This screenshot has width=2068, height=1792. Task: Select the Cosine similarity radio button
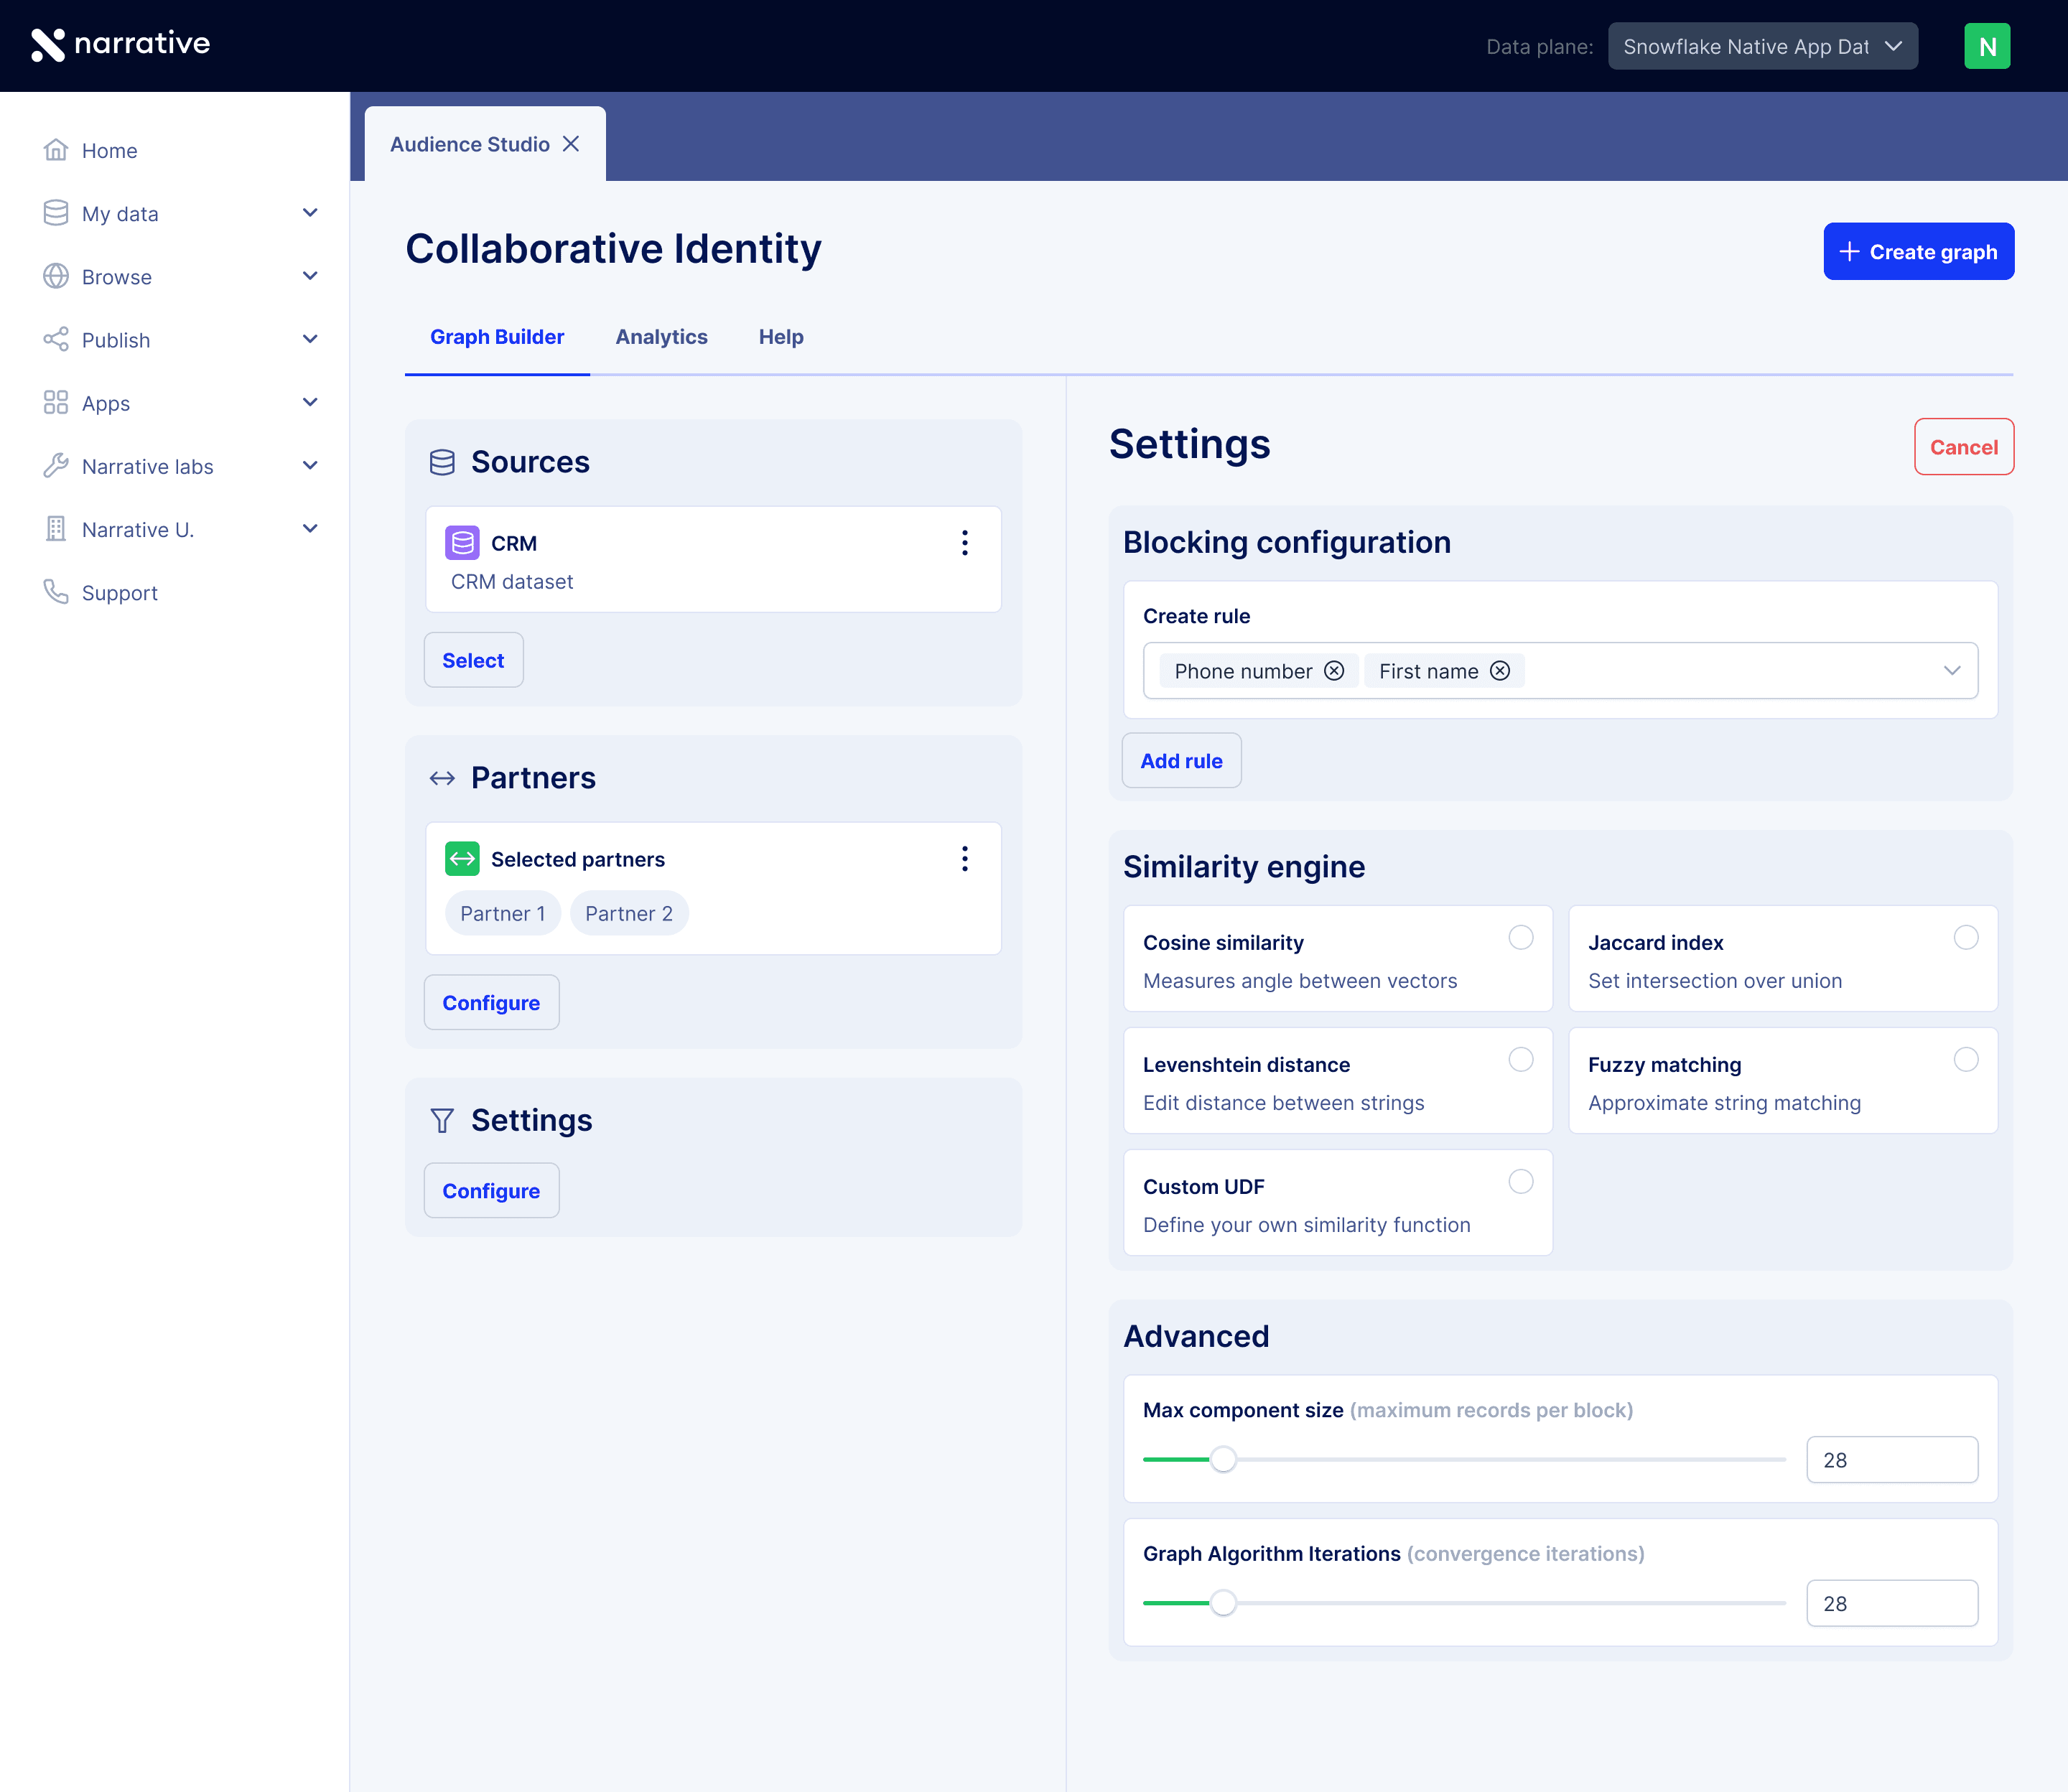coord(1520,937)
